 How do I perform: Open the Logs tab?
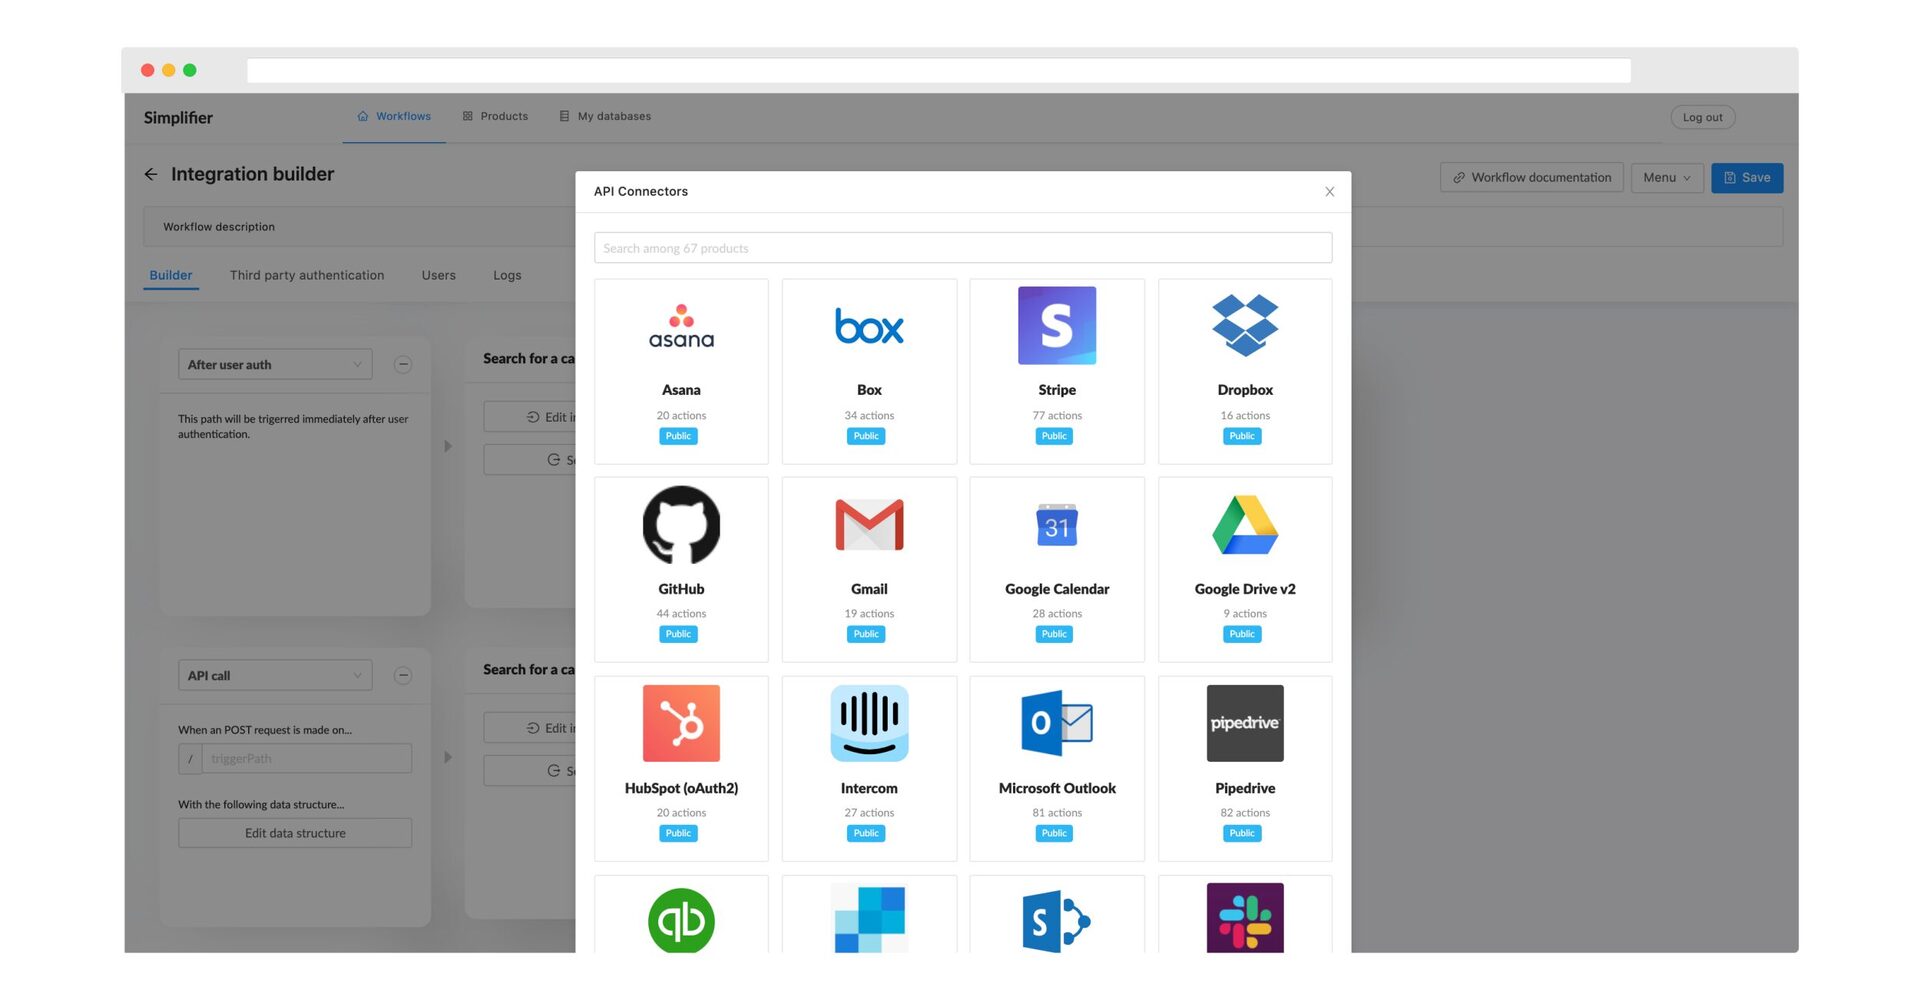(507, 275)
